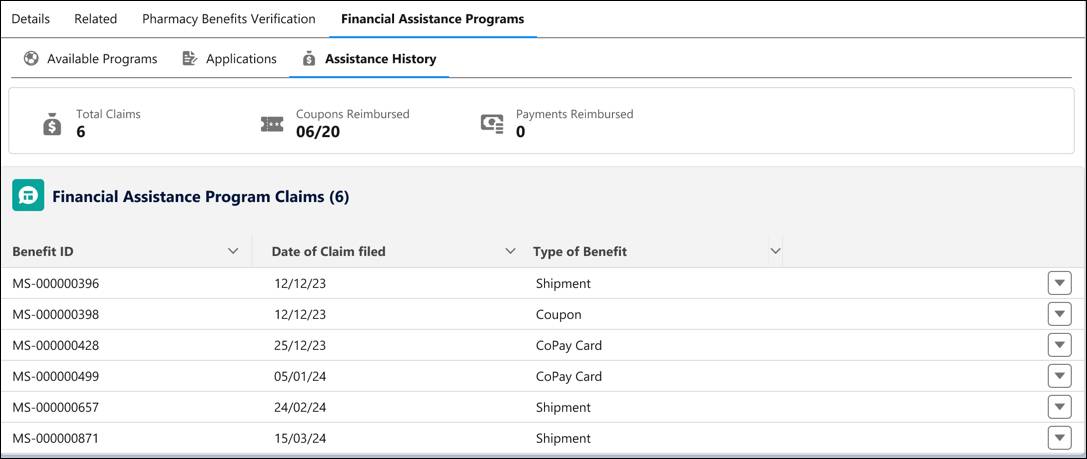Screen dimensions: 1087x459
Task: Click Financial Assistance Program Claims (6) title
Action: tap(201, 197)
